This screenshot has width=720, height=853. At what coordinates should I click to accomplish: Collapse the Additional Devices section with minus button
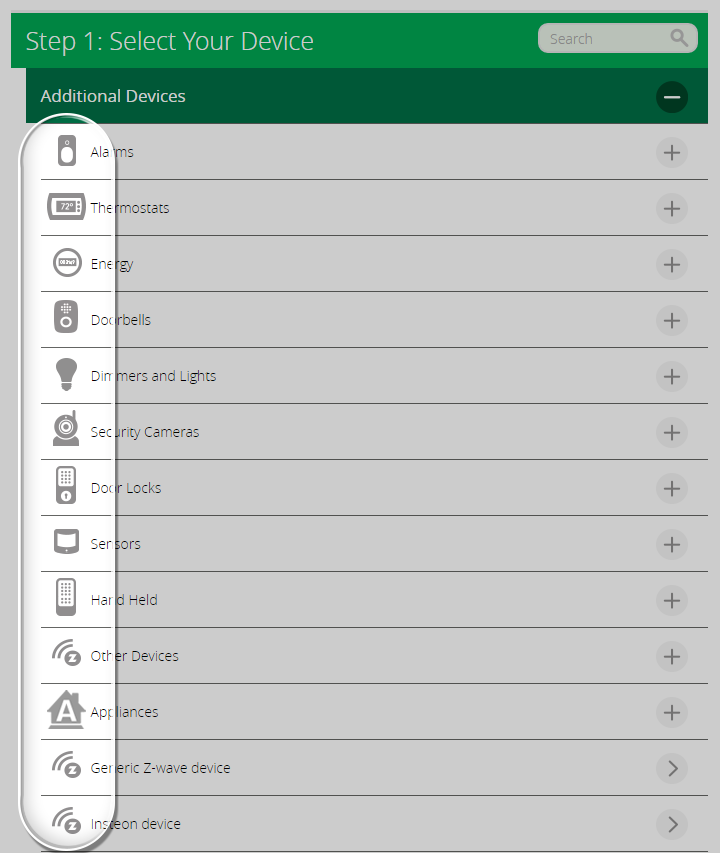pos(672,97)
